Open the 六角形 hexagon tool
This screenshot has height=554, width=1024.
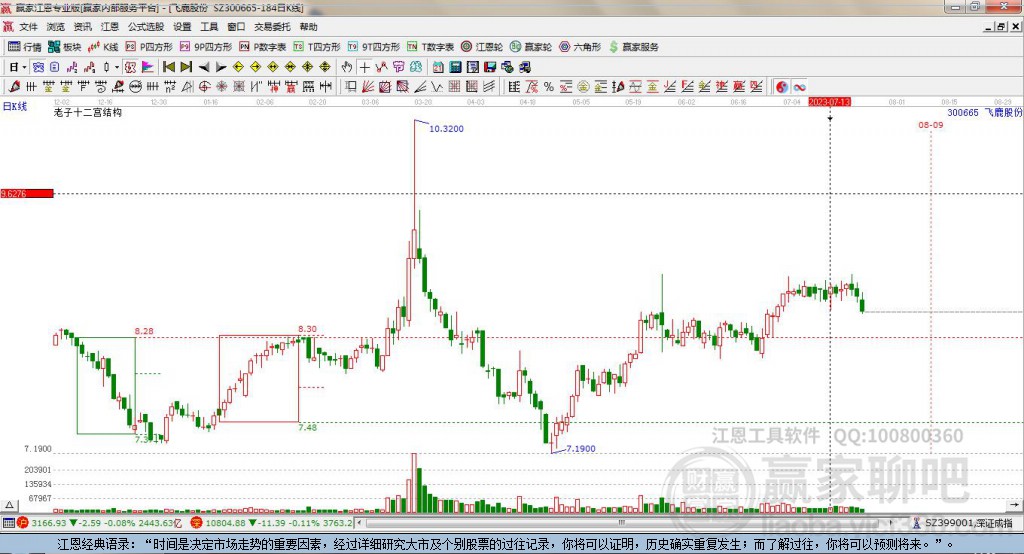point(577,47)
